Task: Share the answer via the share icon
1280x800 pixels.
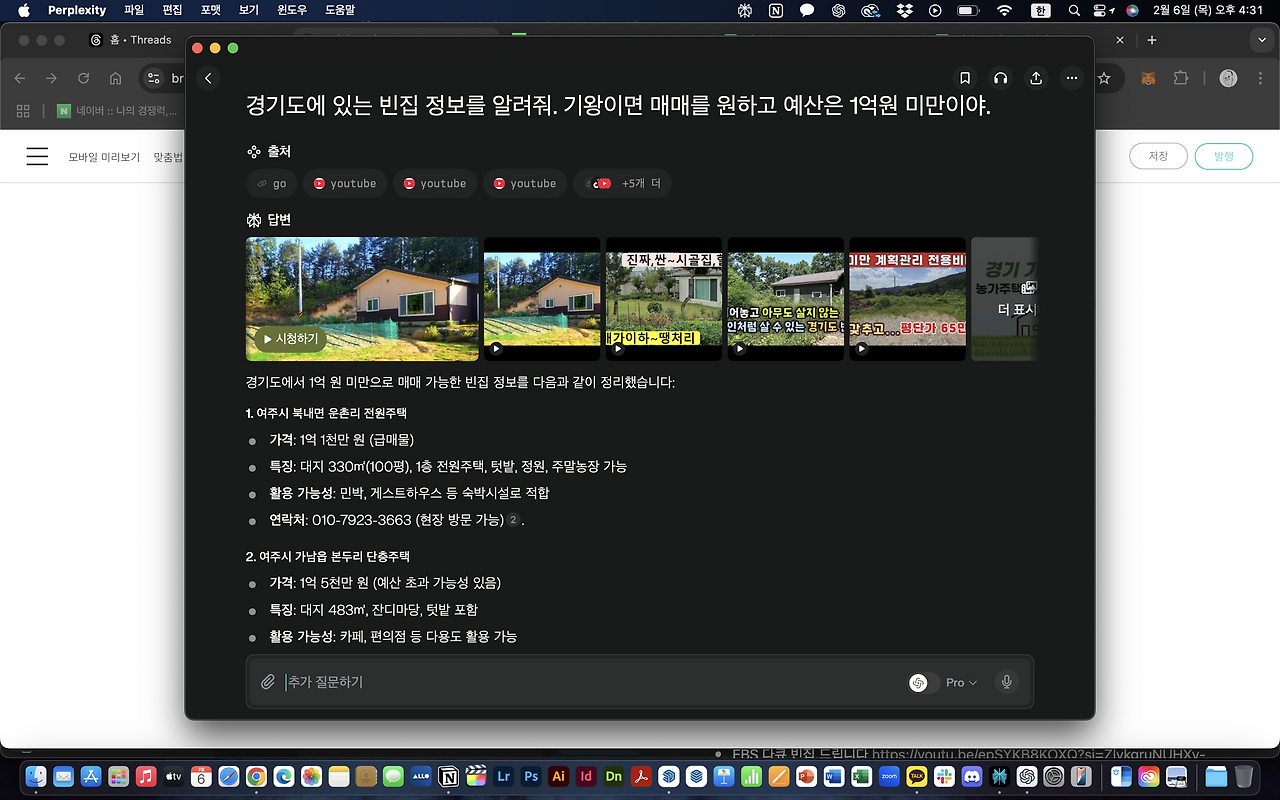Action: point(1036,77)
